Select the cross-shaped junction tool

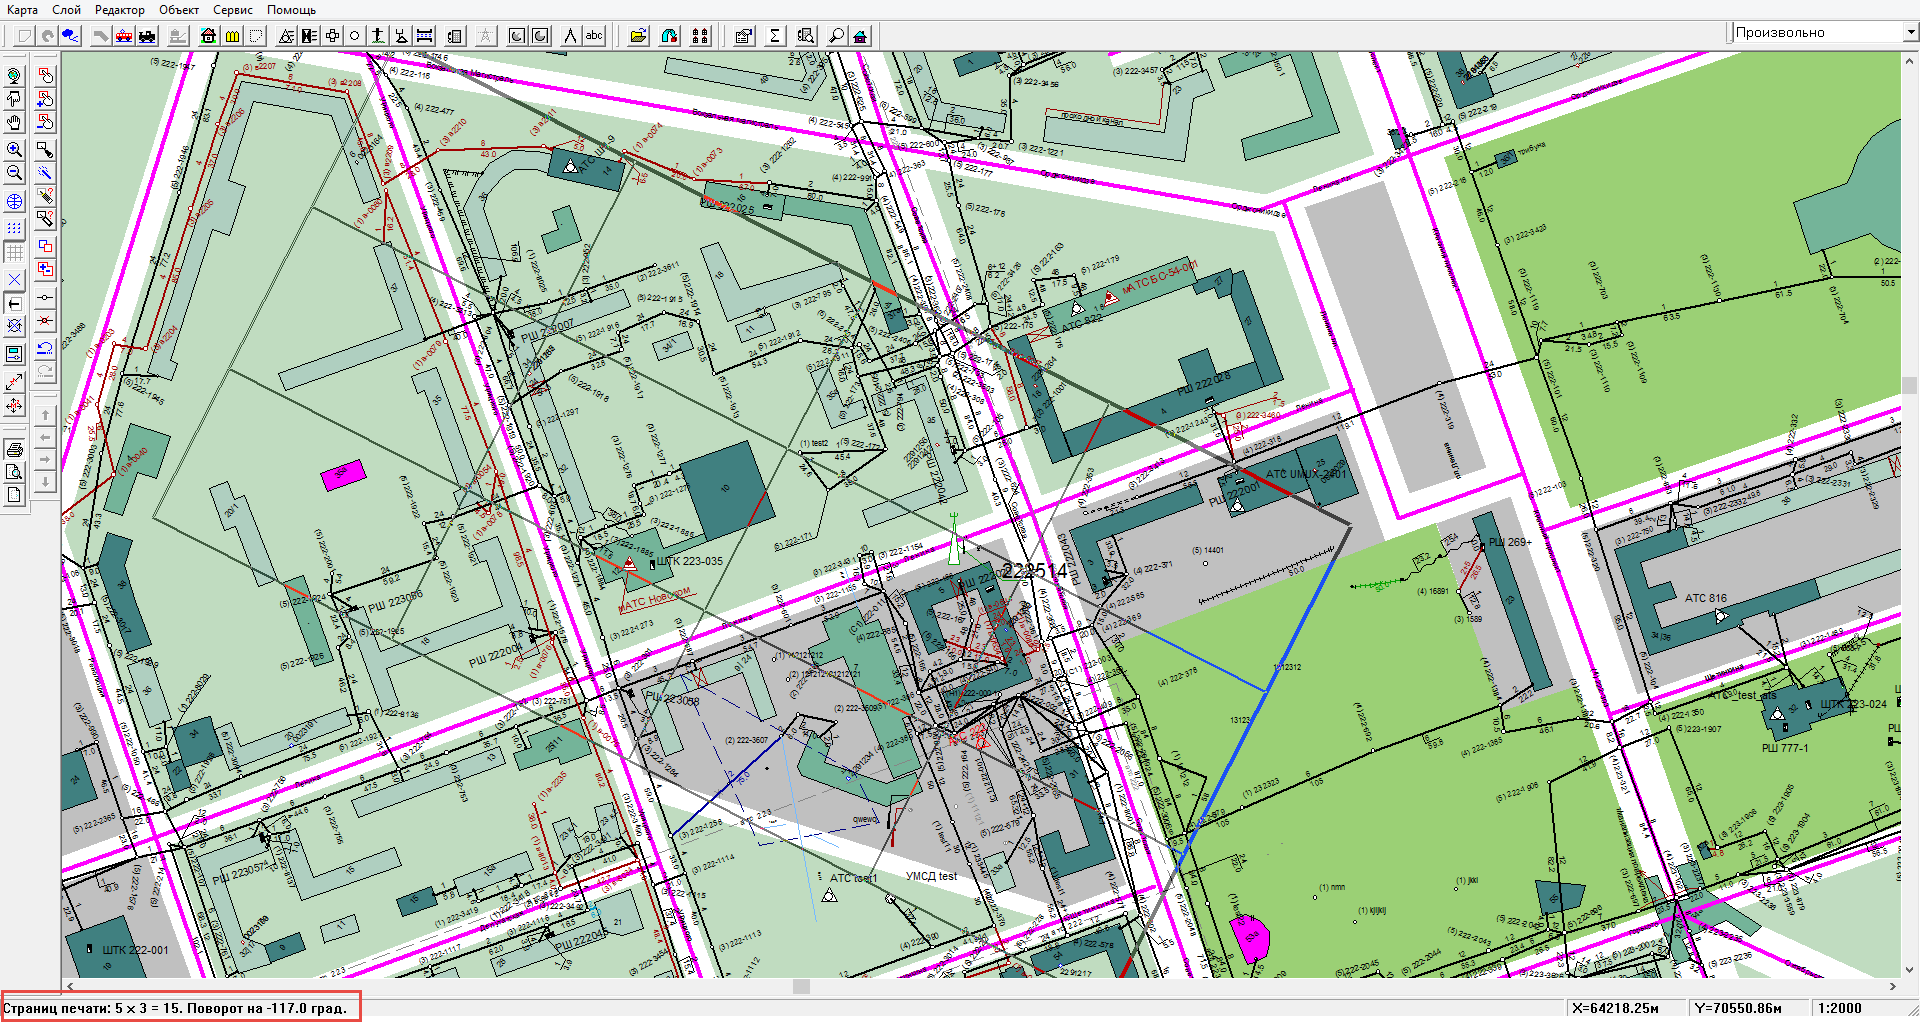coord(332,36)
